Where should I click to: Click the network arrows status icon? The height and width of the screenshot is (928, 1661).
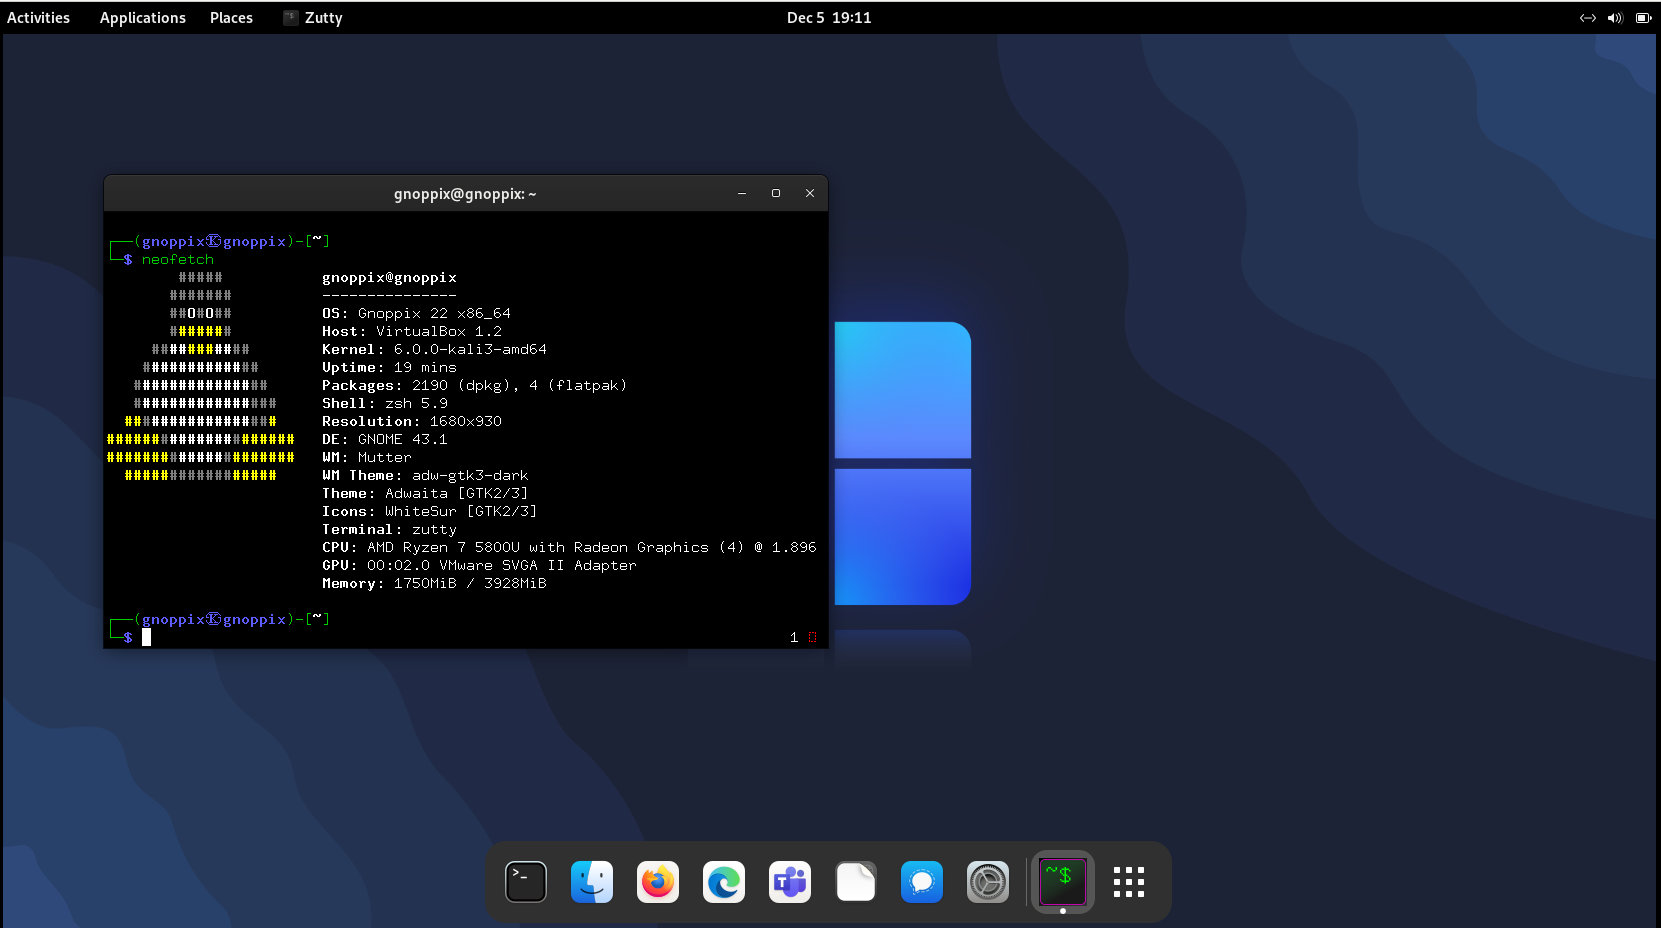click(1588, 17)
